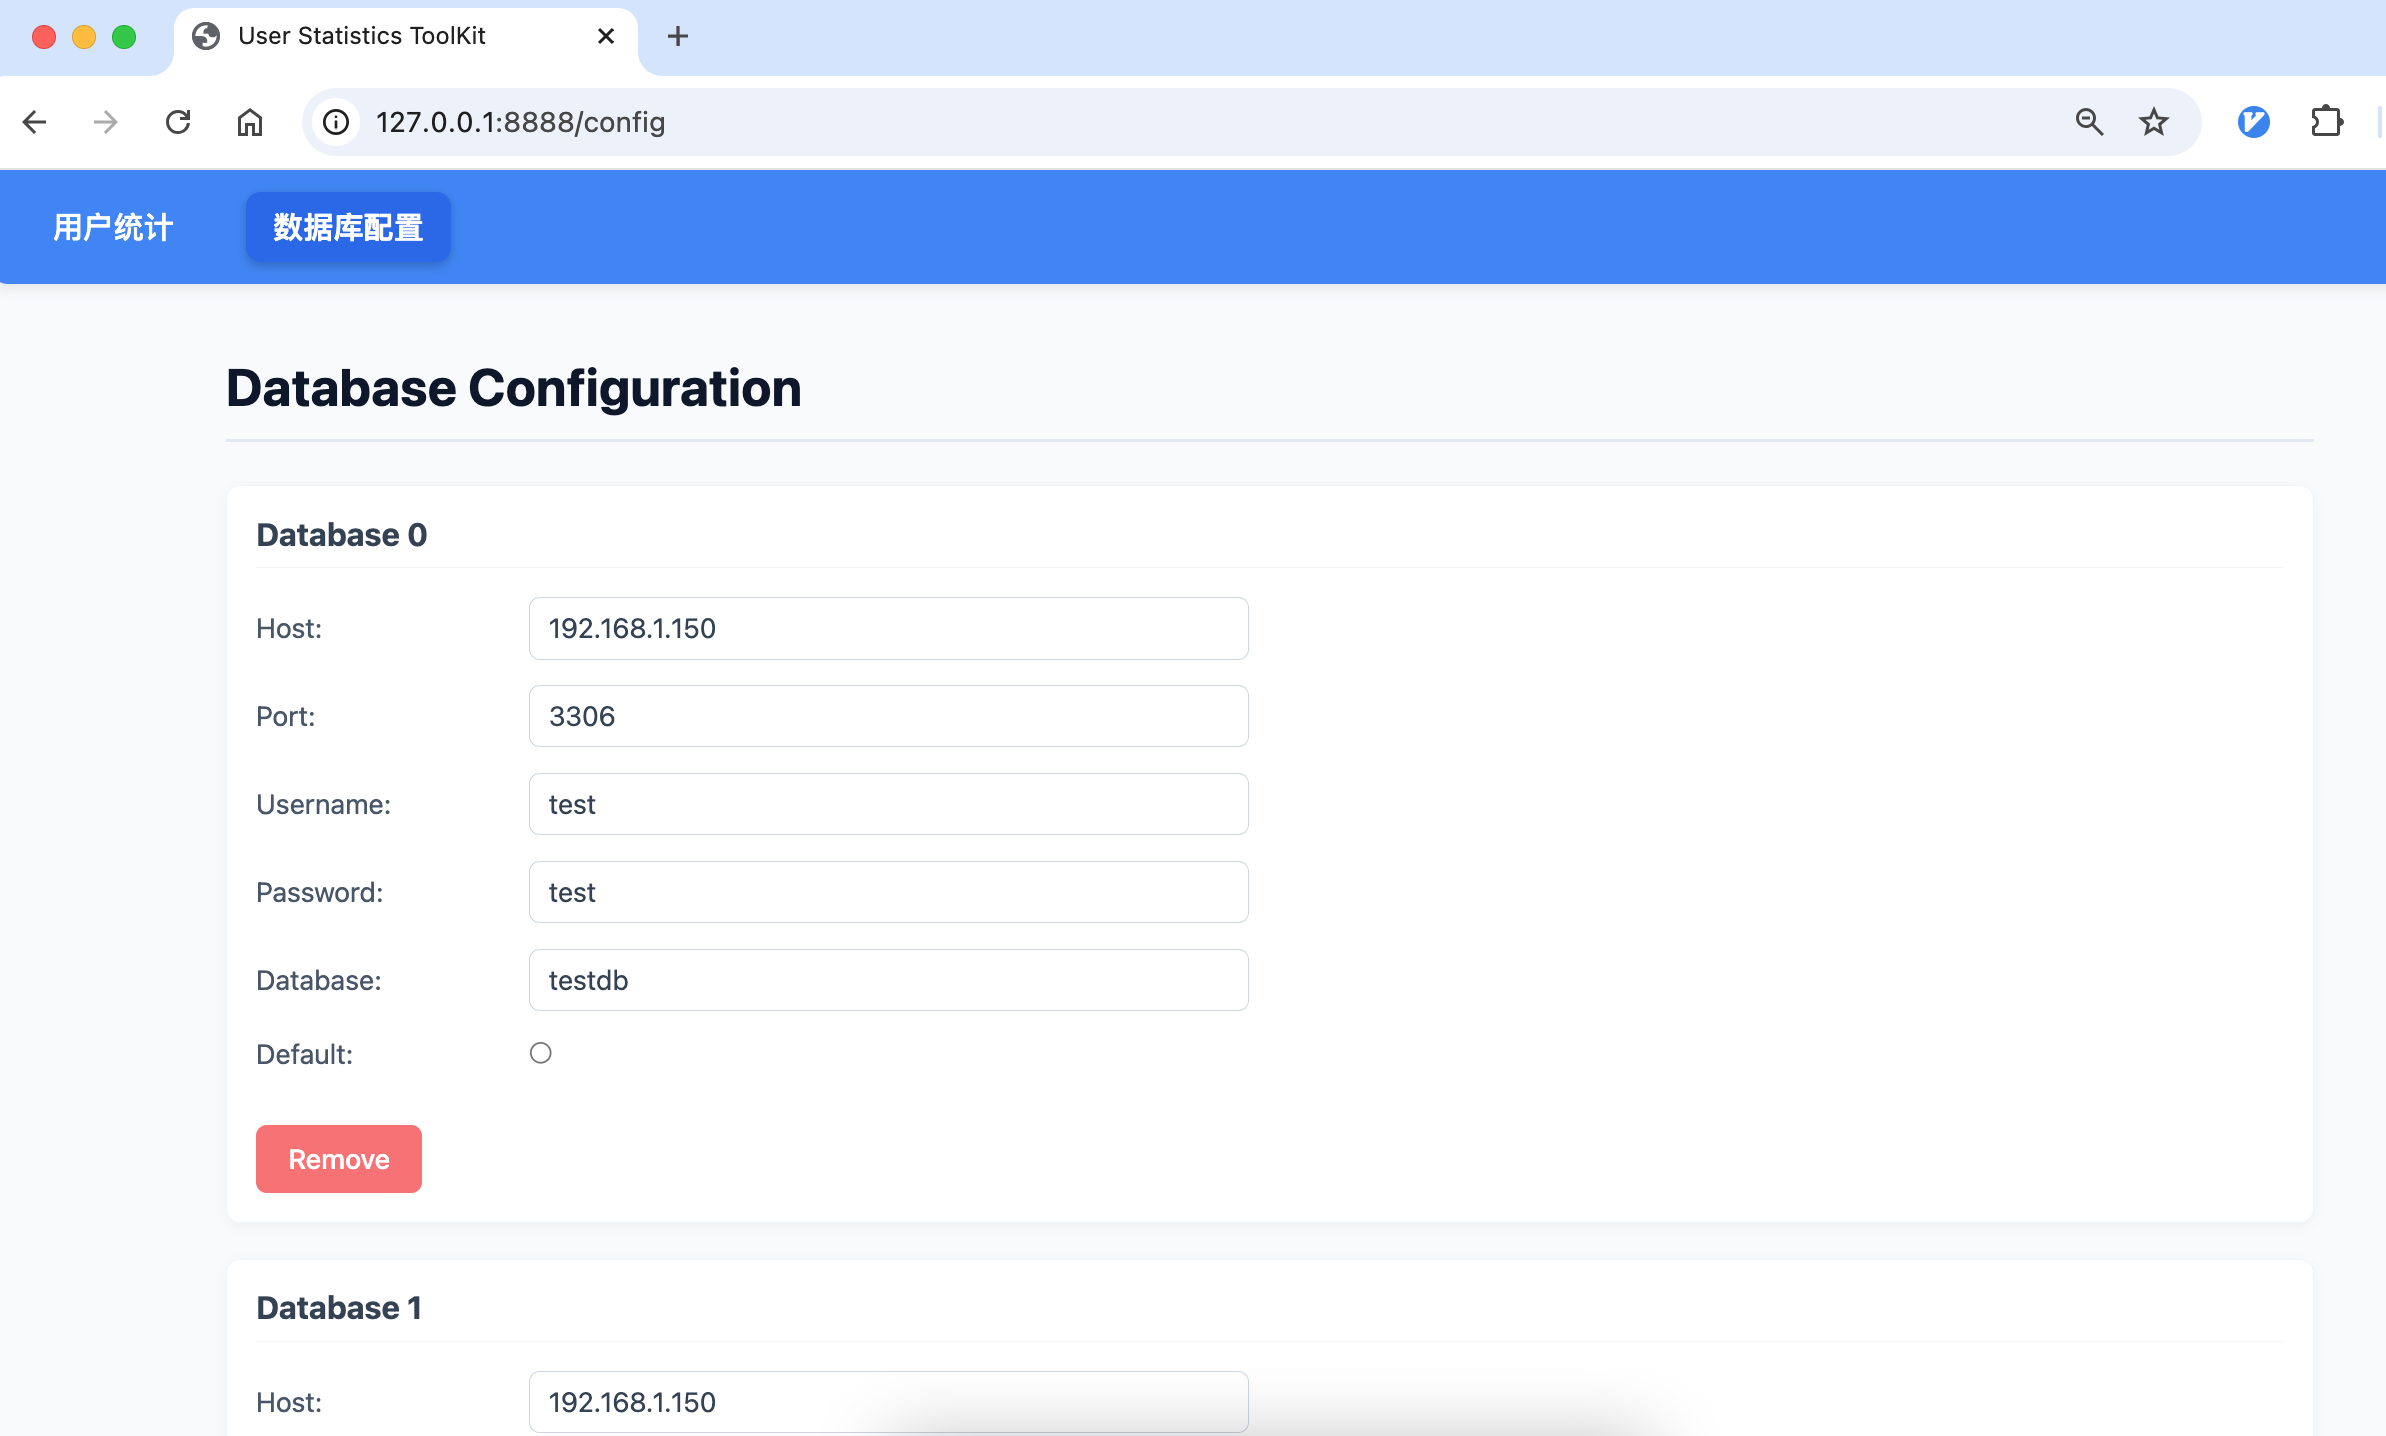Switch to the 用户统计 nav tab

click(113, 227)
